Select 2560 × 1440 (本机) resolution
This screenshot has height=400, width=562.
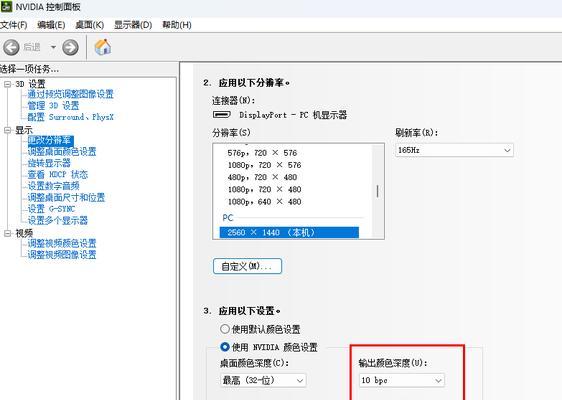289,233
